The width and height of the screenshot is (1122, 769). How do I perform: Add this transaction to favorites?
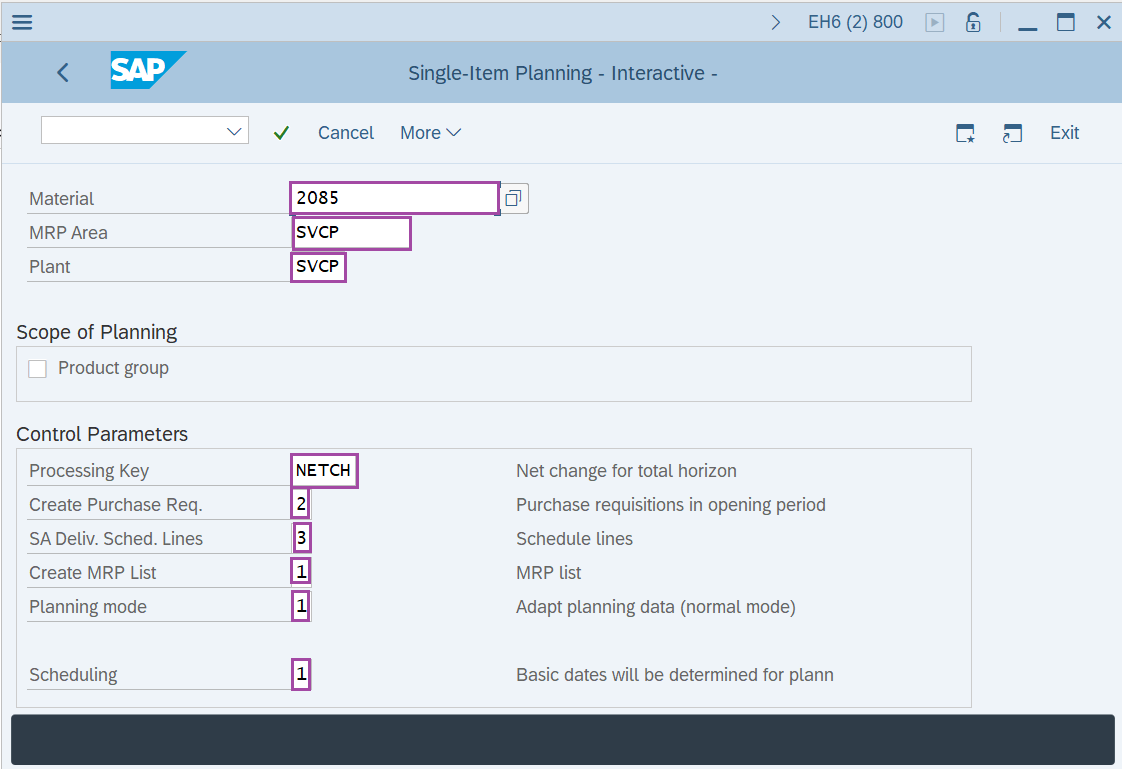965,132
